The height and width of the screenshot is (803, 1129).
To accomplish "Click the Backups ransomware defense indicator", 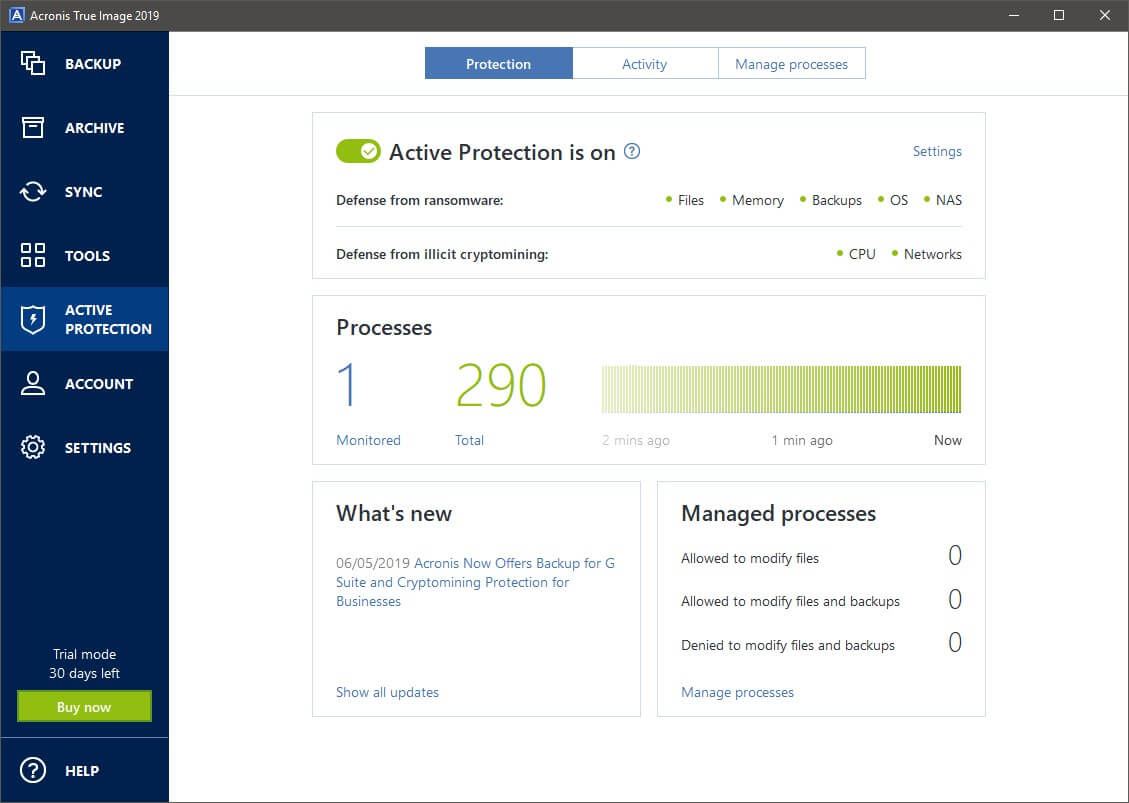I will tap(831, 200).
